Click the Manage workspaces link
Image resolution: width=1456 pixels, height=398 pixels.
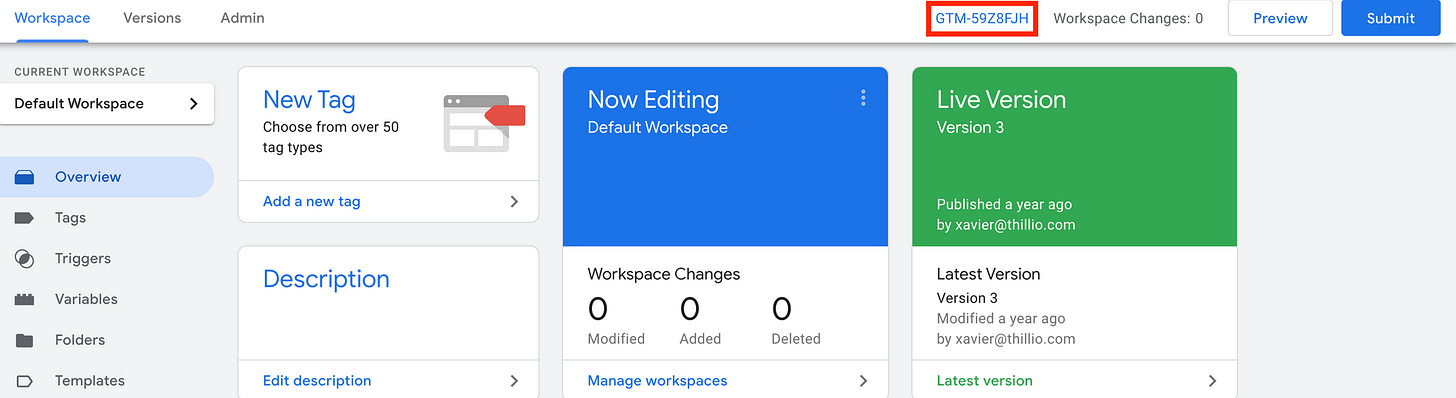657,381
